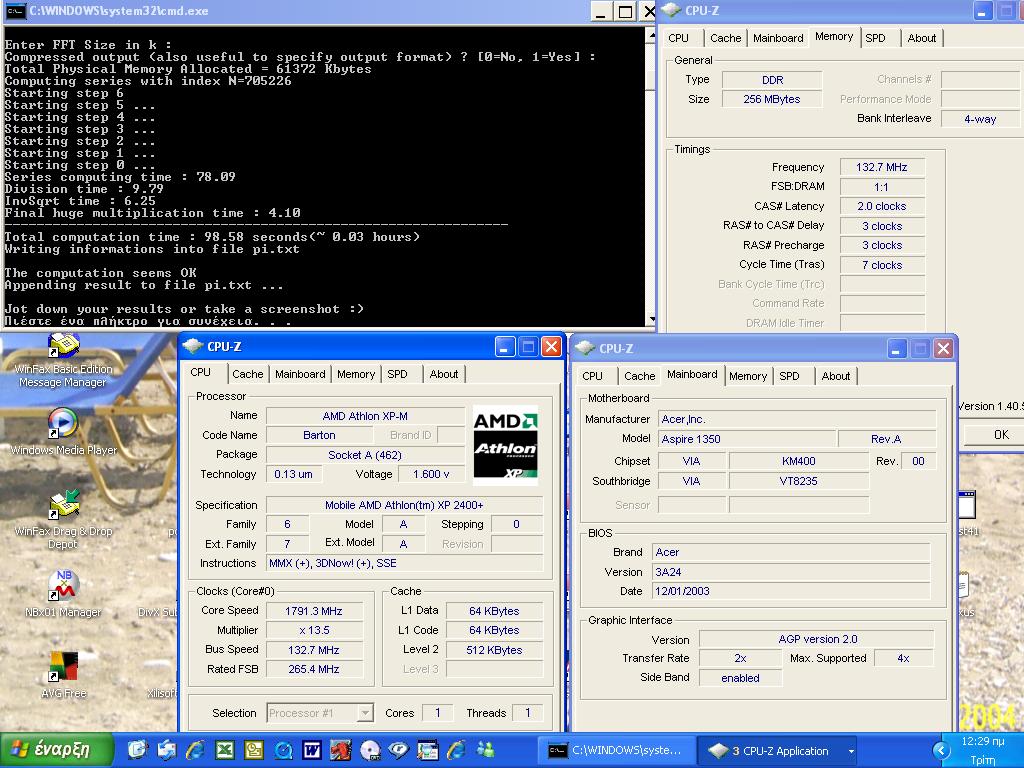The height and width of the screenshot is (768, 1024).
Task: Click Model field Aspire 1350
Action: [x=747, y=439]
